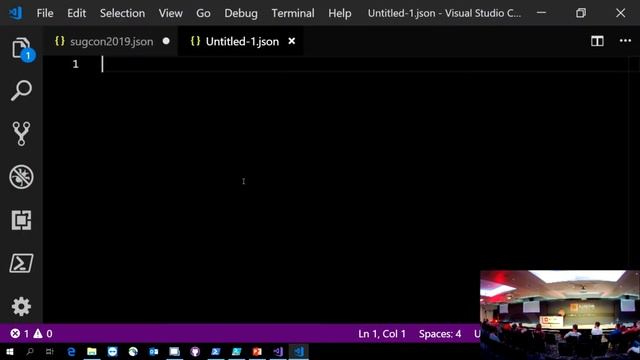The image size is (640, 360).
Task: Click the conference room video thumbnail
Action: [x=560, y=315]
